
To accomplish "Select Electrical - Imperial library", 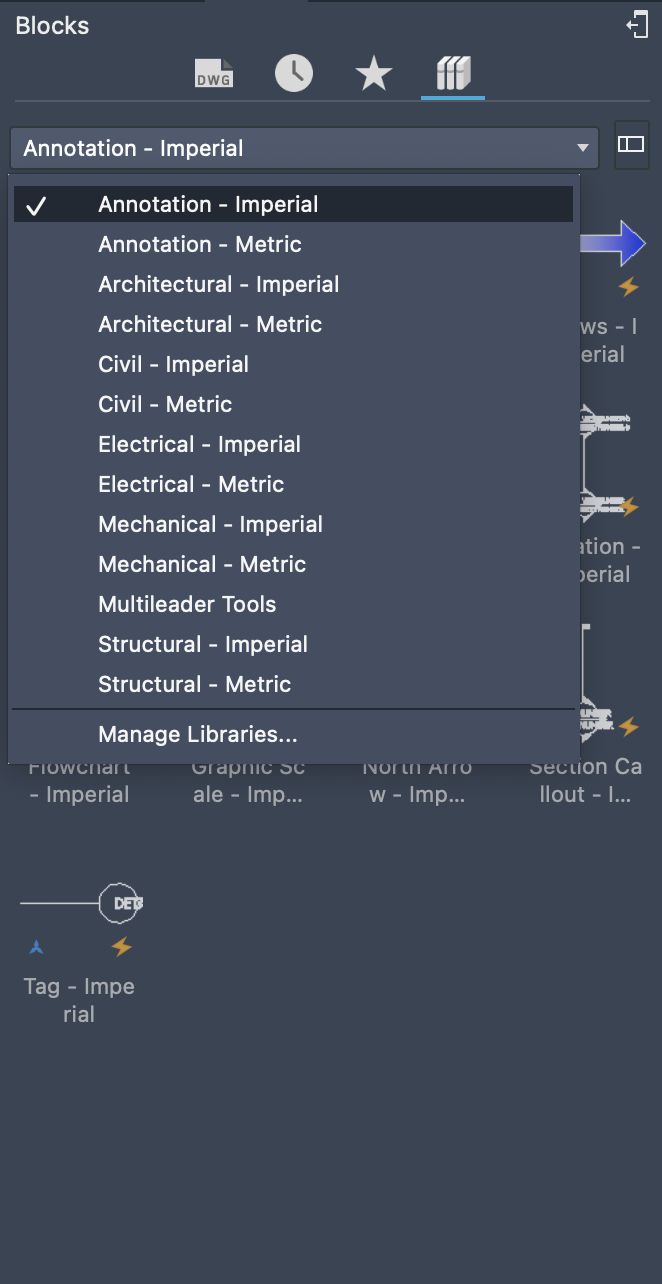I will click(x=199, y=445).
